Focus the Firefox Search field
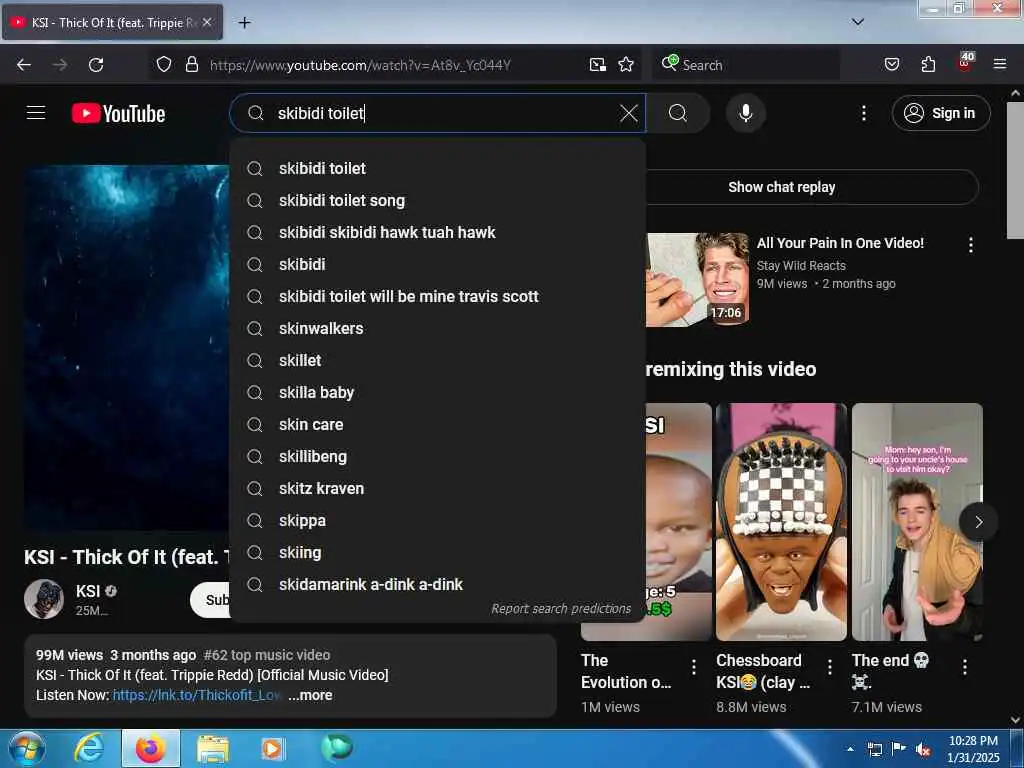This screenshot has width=1024, height=768. click(746, 65)
